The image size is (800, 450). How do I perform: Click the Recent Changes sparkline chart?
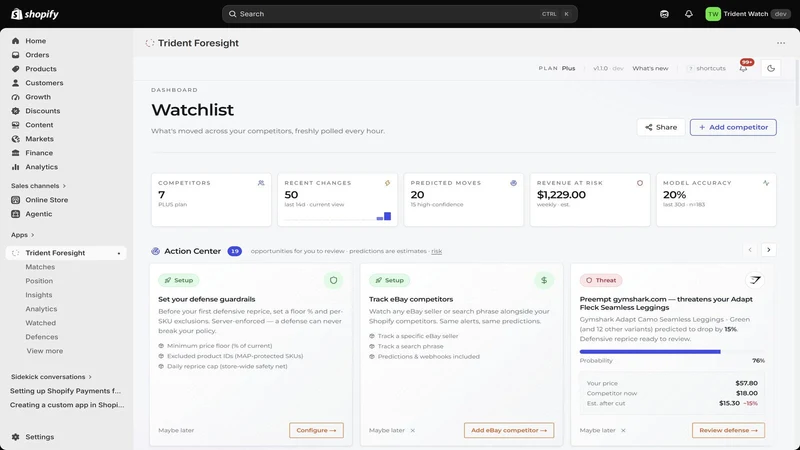tap(337, 216)
